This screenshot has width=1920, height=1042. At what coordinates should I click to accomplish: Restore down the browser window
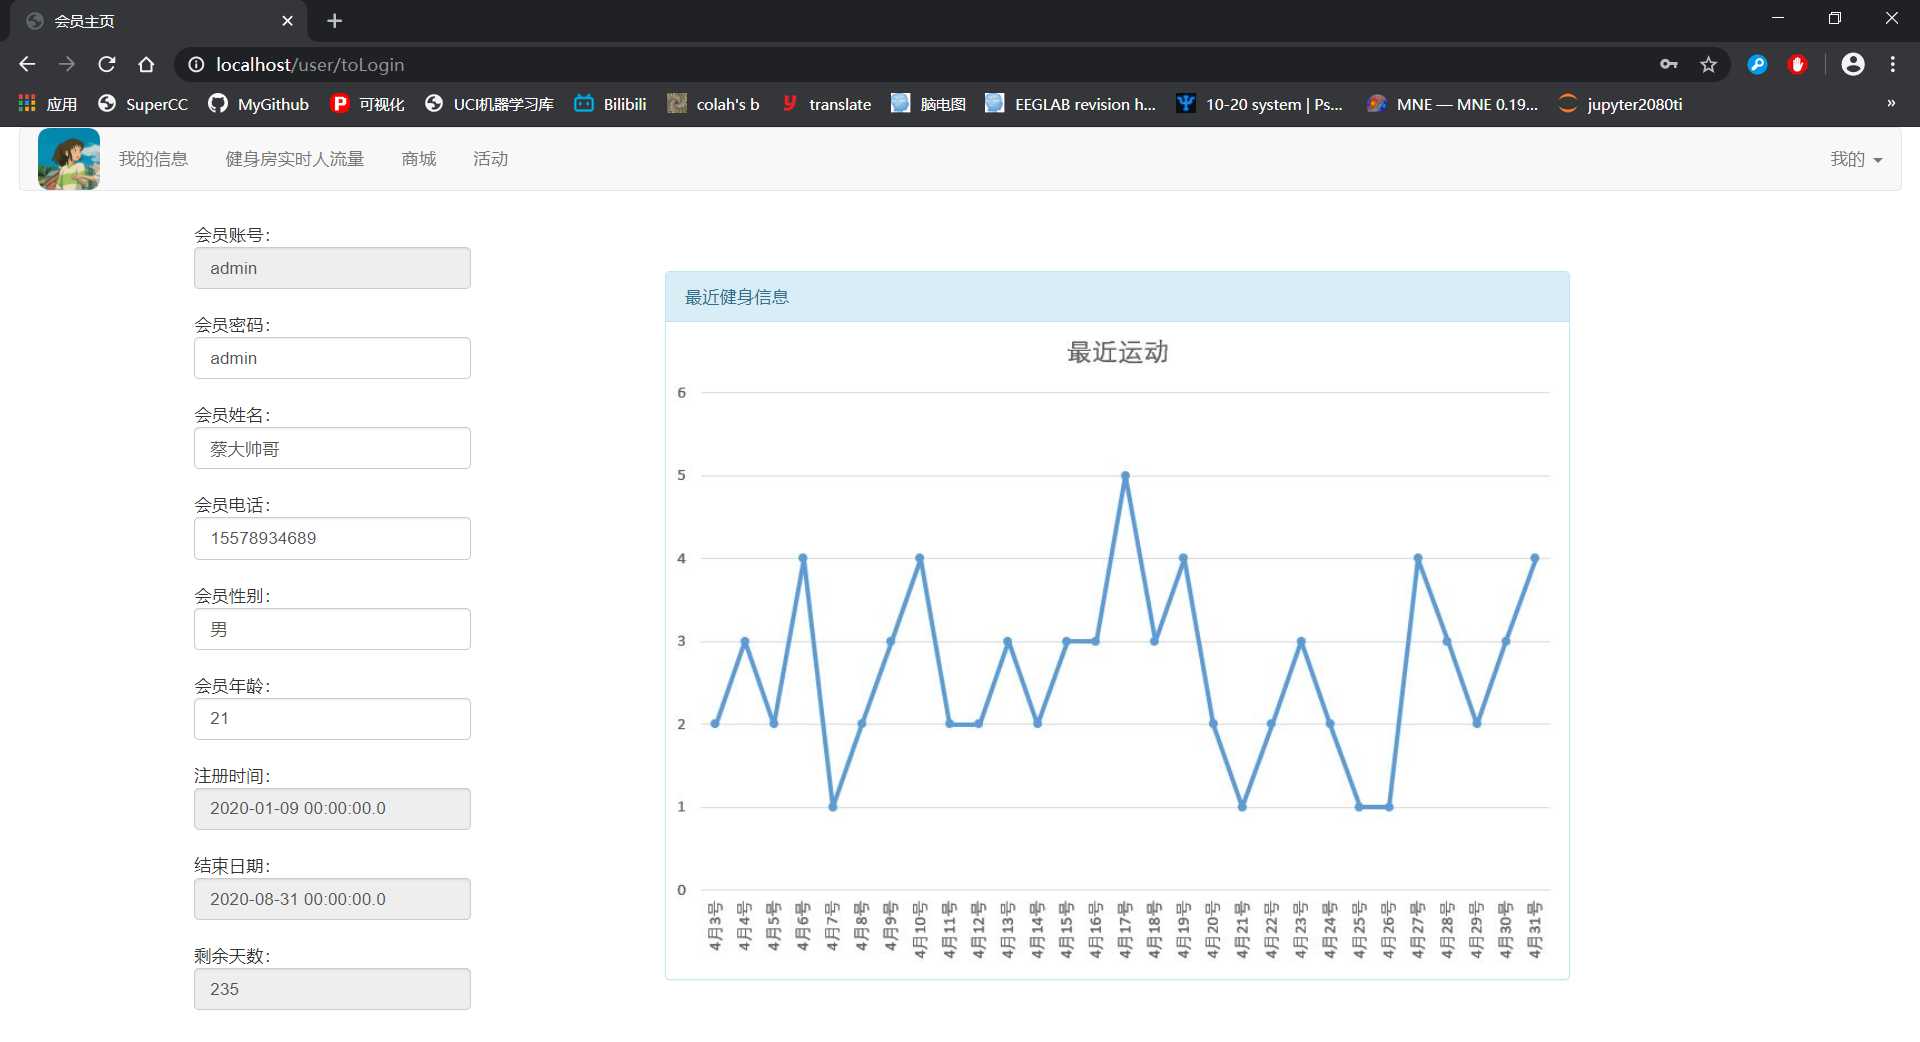(x=1835, y=18)
